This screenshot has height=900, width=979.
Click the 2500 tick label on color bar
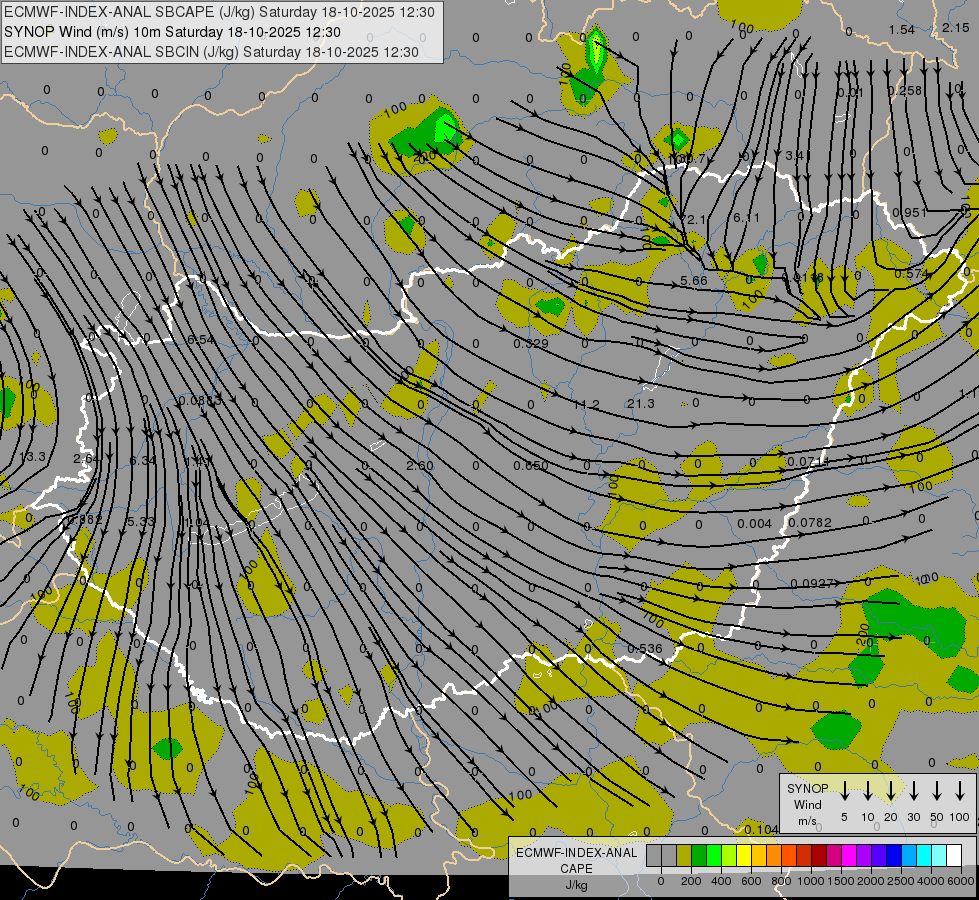click(901, 881)
